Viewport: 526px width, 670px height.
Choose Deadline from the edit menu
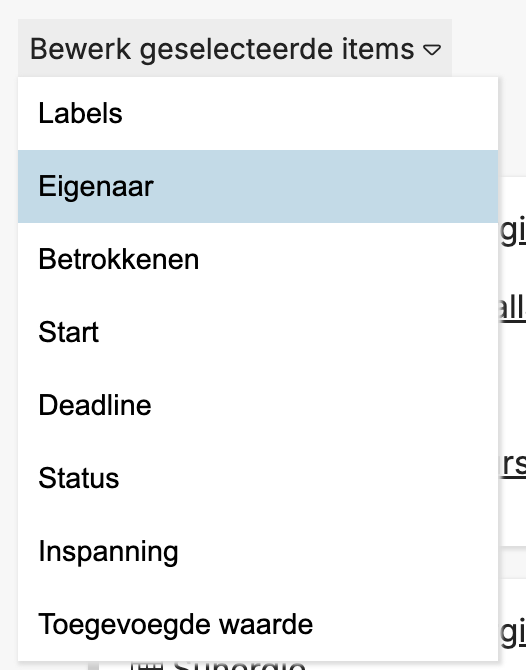pyautogui.click(x=258, y=405)
